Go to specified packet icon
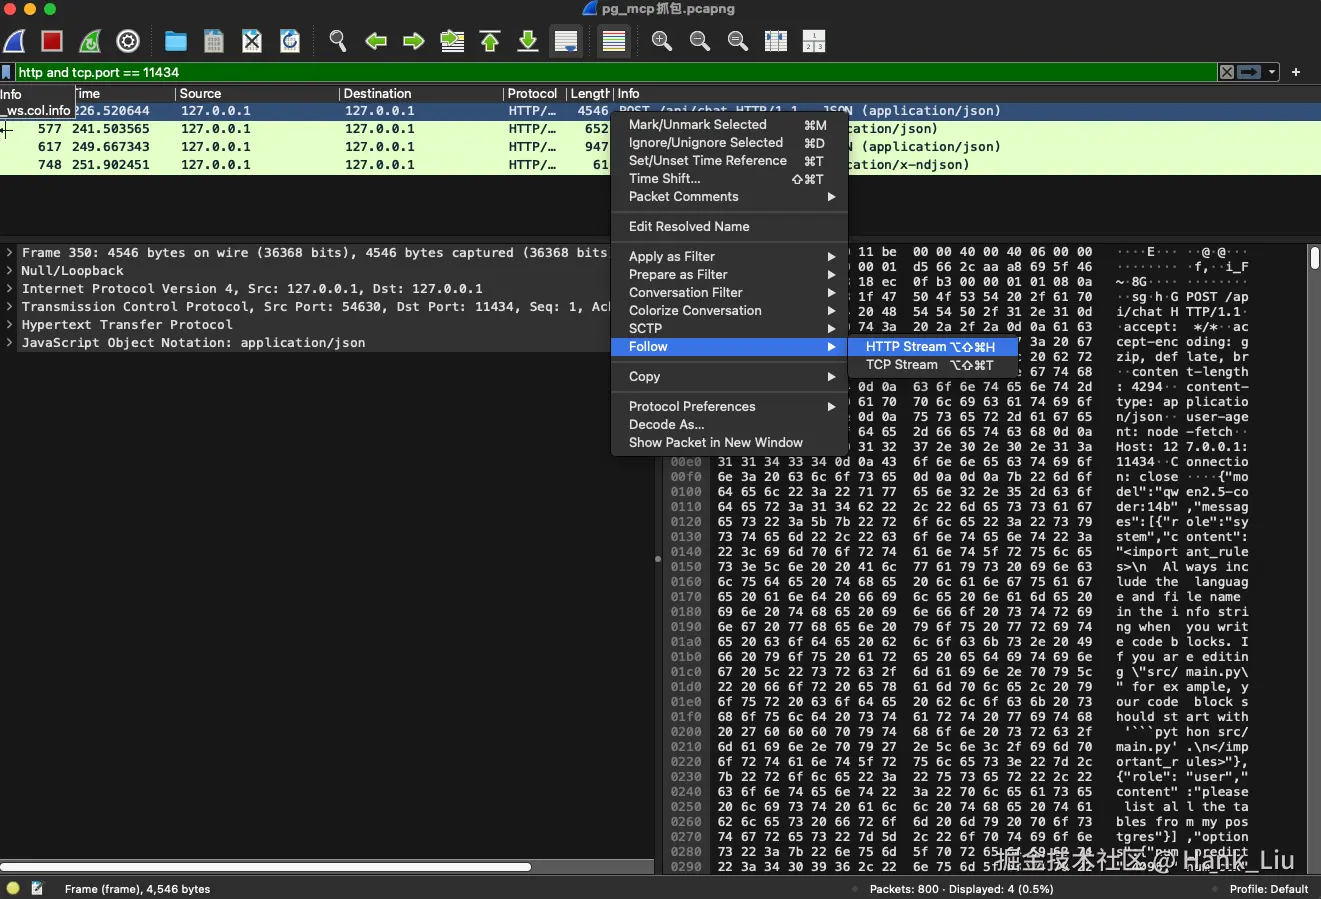This screenshot has width=1321, height=899. (452, 41)
